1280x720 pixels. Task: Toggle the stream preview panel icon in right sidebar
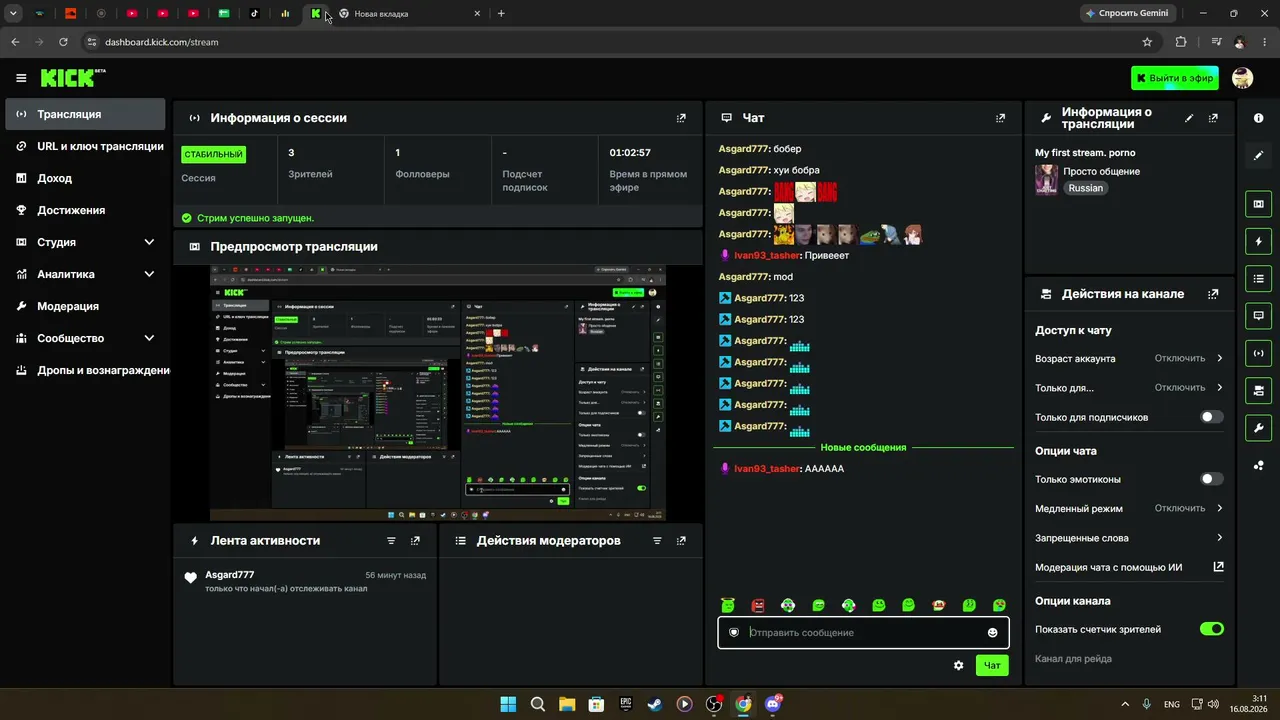click(x=1258, y=204)
